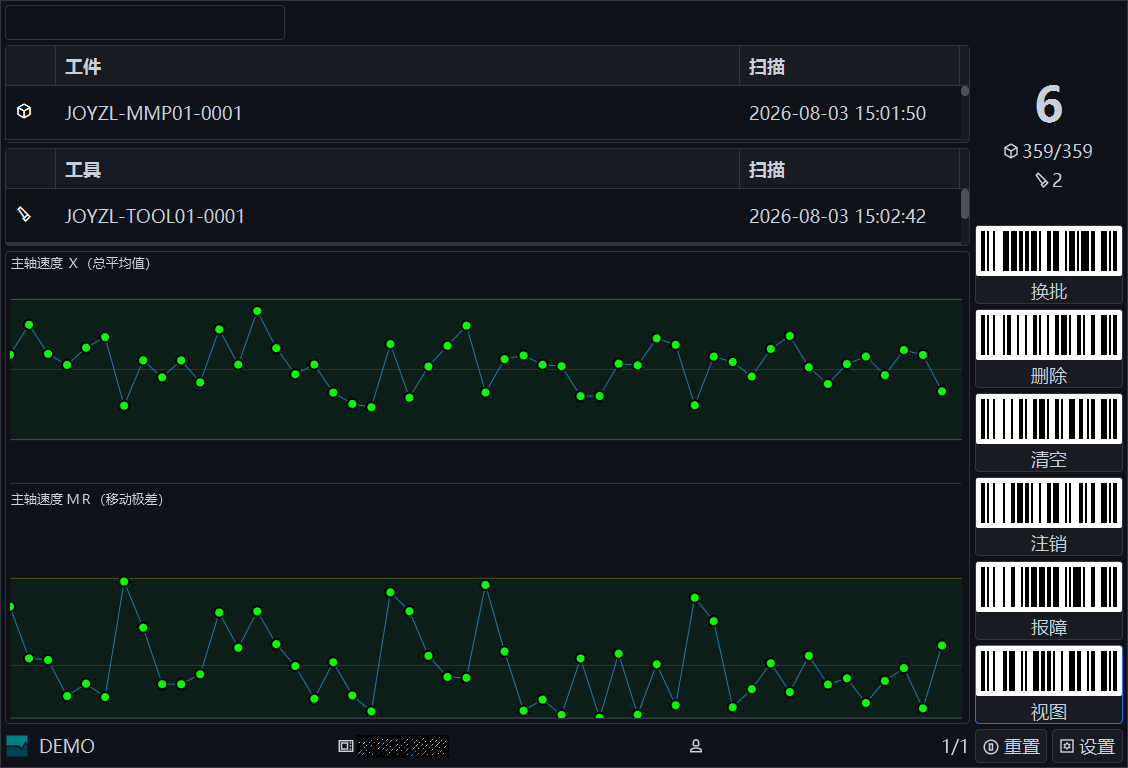Screen dimensions: 1128x768
Task: Click the last data point in X chart
Action: pyautogui.click(x=942, y=391)
